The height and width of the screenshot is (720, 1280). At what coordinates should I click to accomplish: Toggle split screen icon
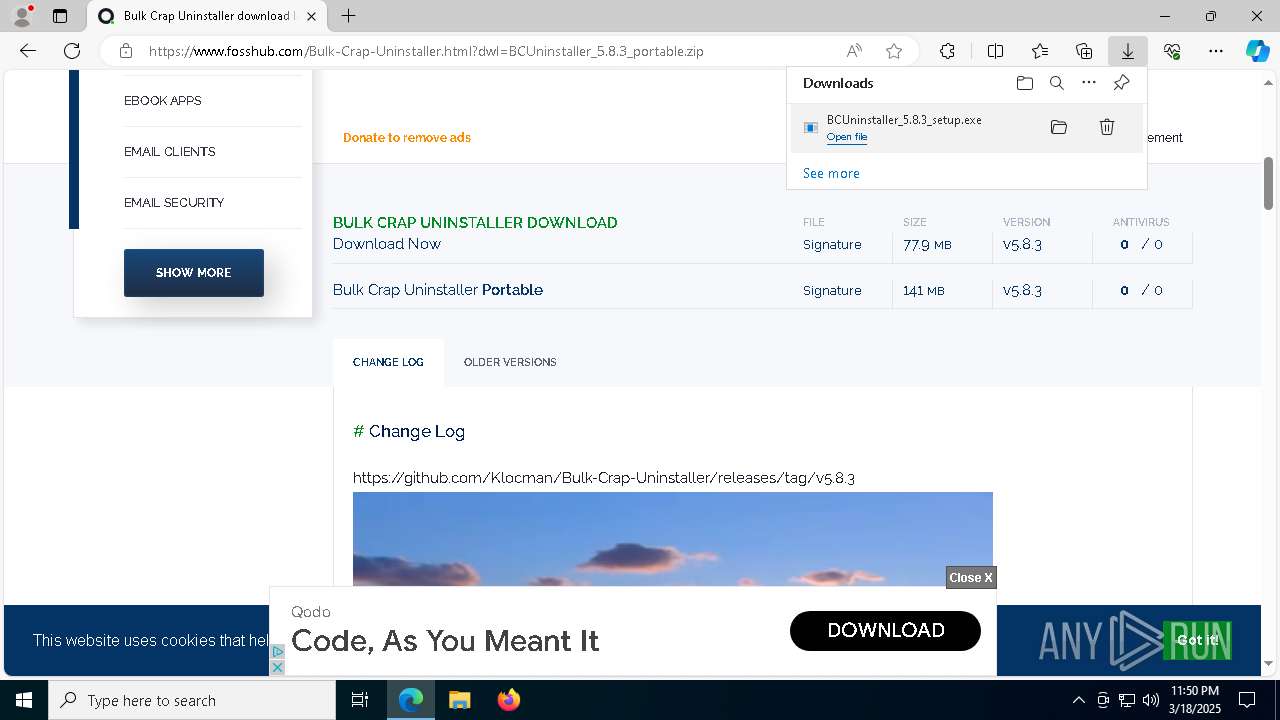coord(995,51)
